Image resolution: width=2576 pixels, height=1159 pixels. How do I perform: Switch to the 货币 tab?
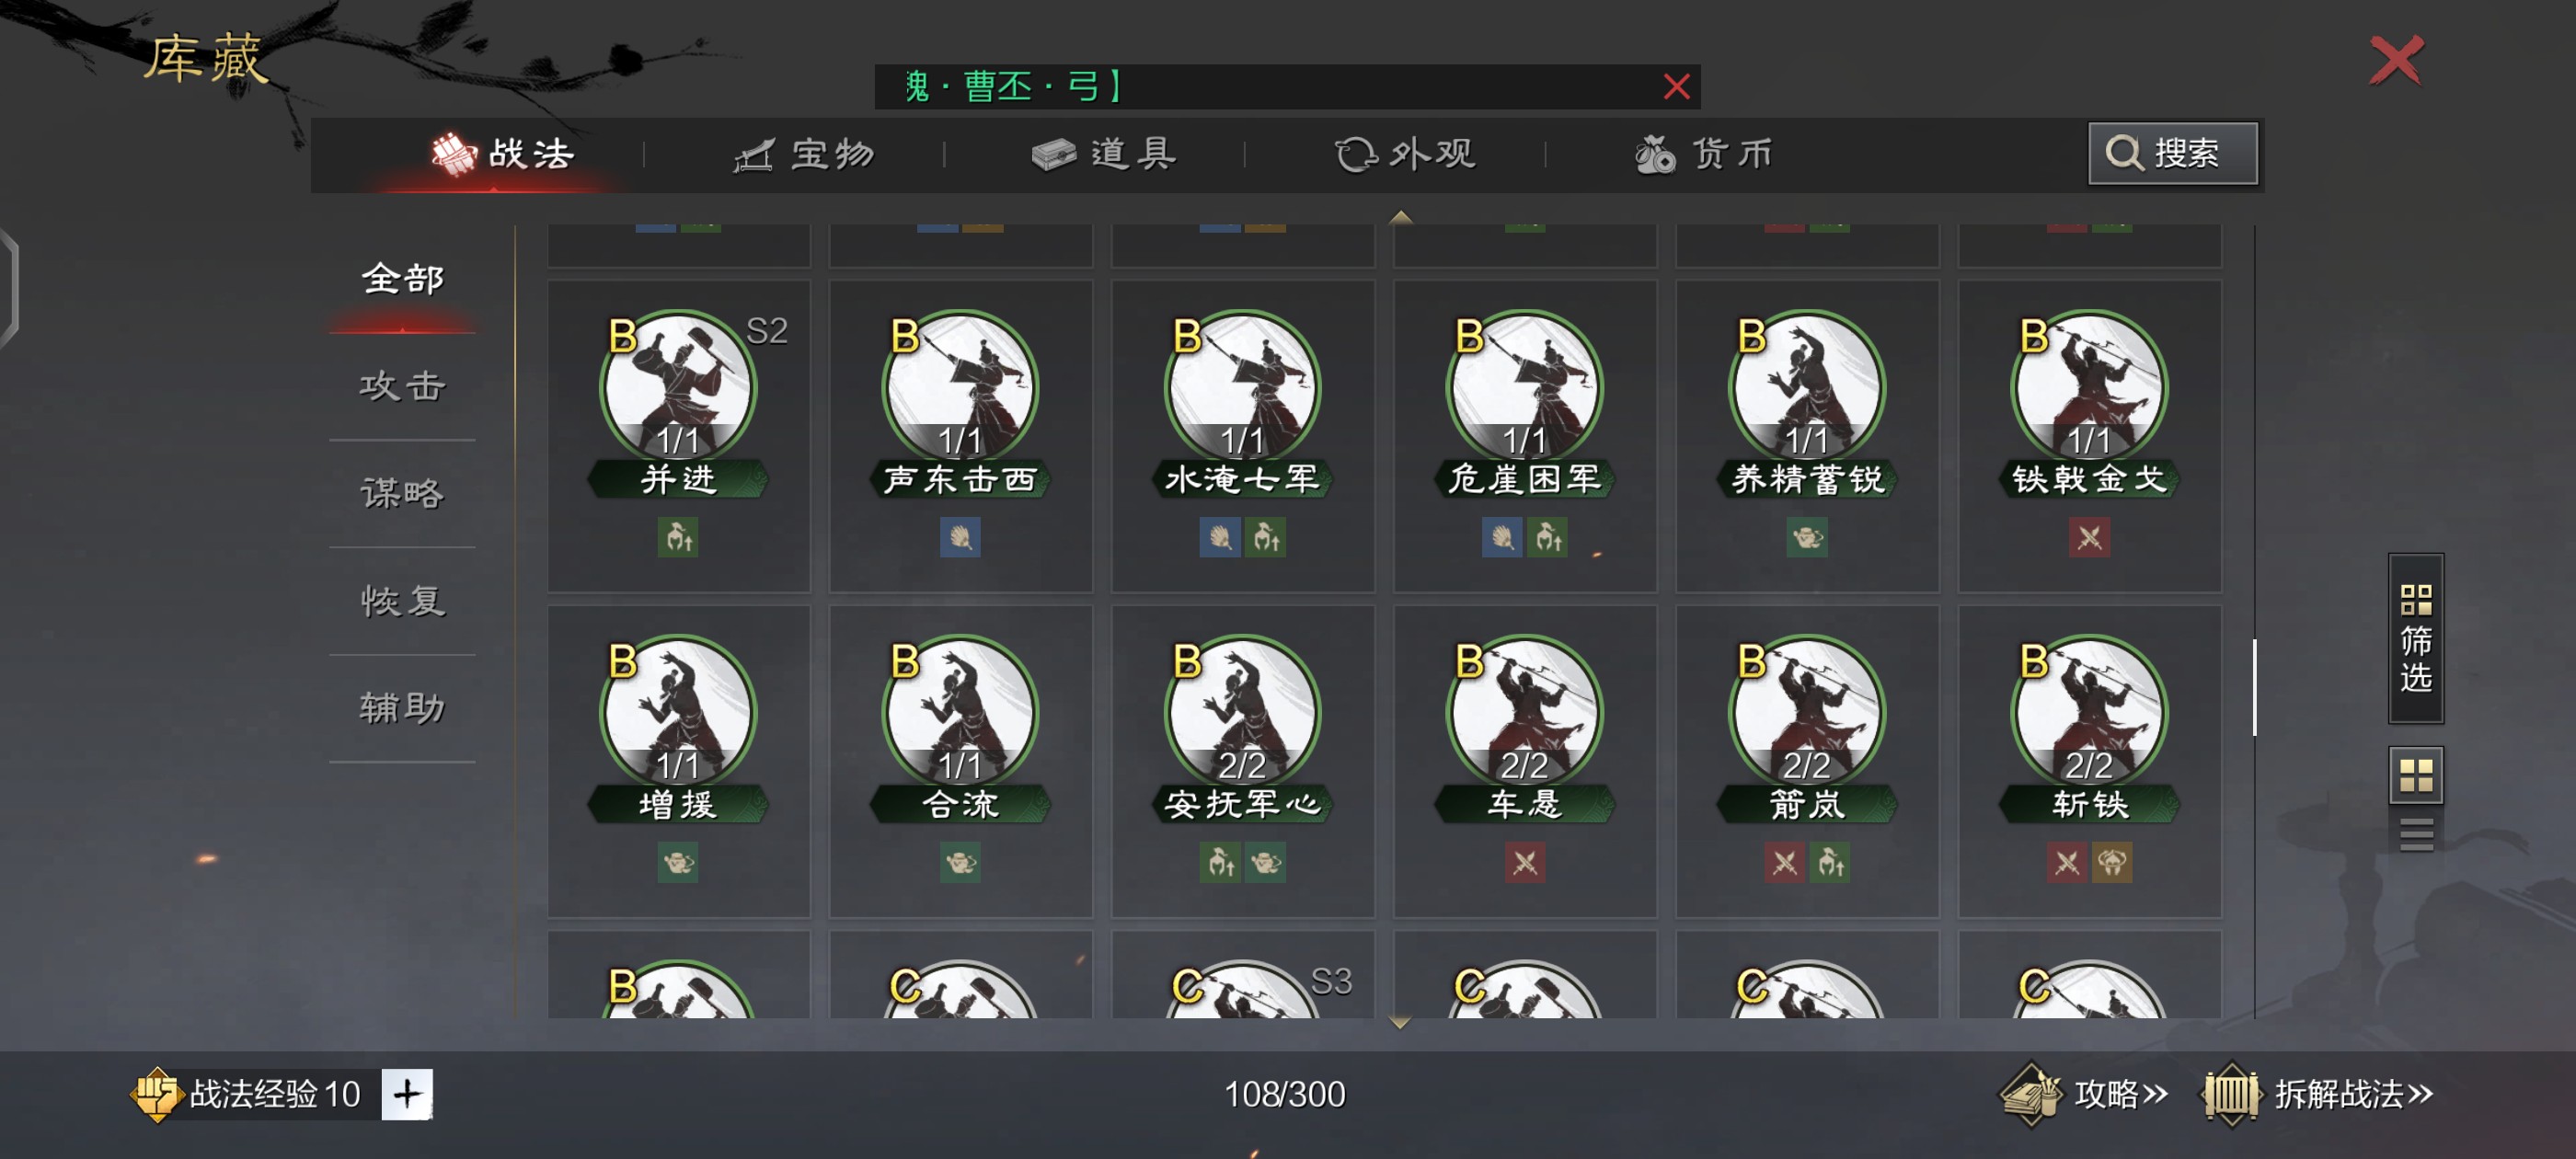click(1704, 154)
